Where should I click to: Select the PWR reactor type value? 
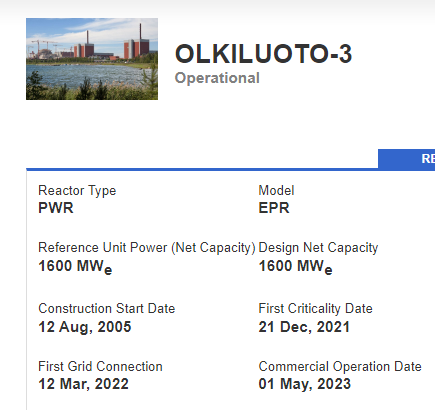tap(56, 208)
